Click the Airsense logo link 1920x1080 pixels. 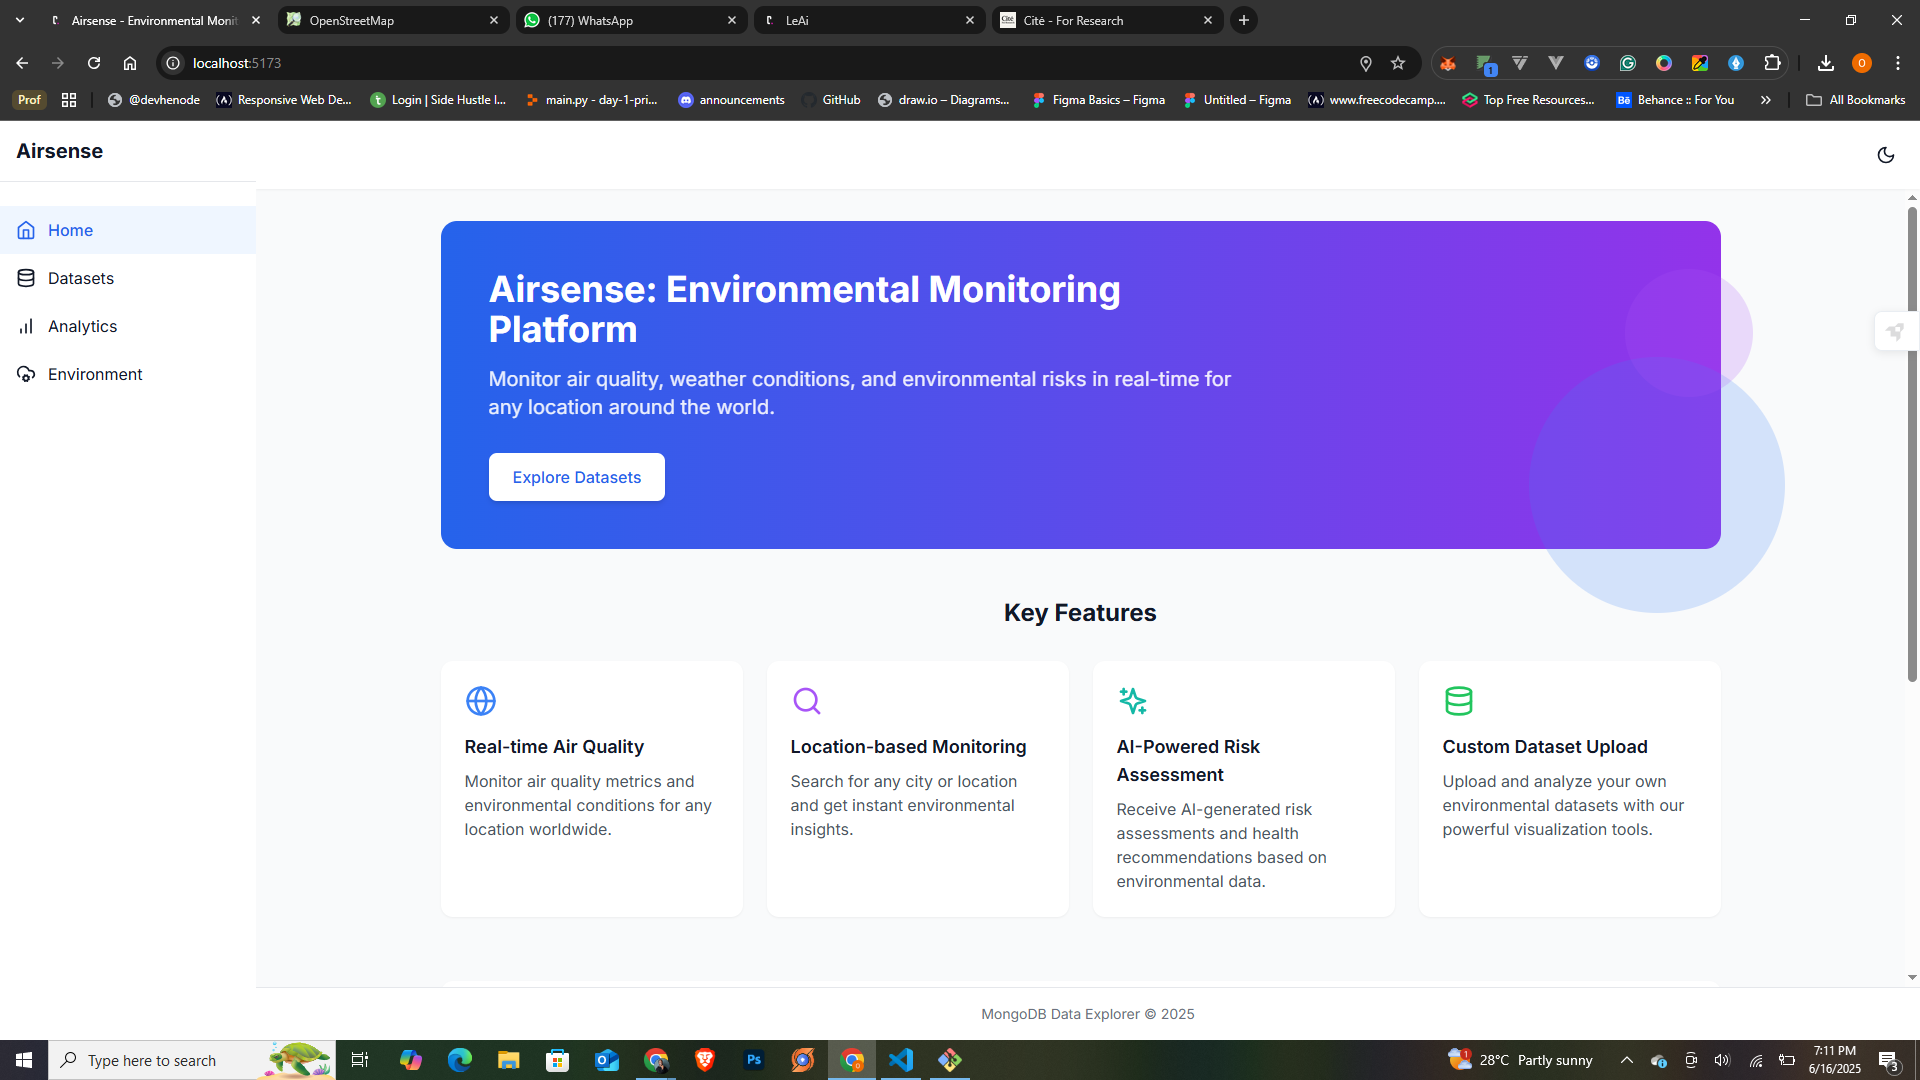[x=59, y=151]
